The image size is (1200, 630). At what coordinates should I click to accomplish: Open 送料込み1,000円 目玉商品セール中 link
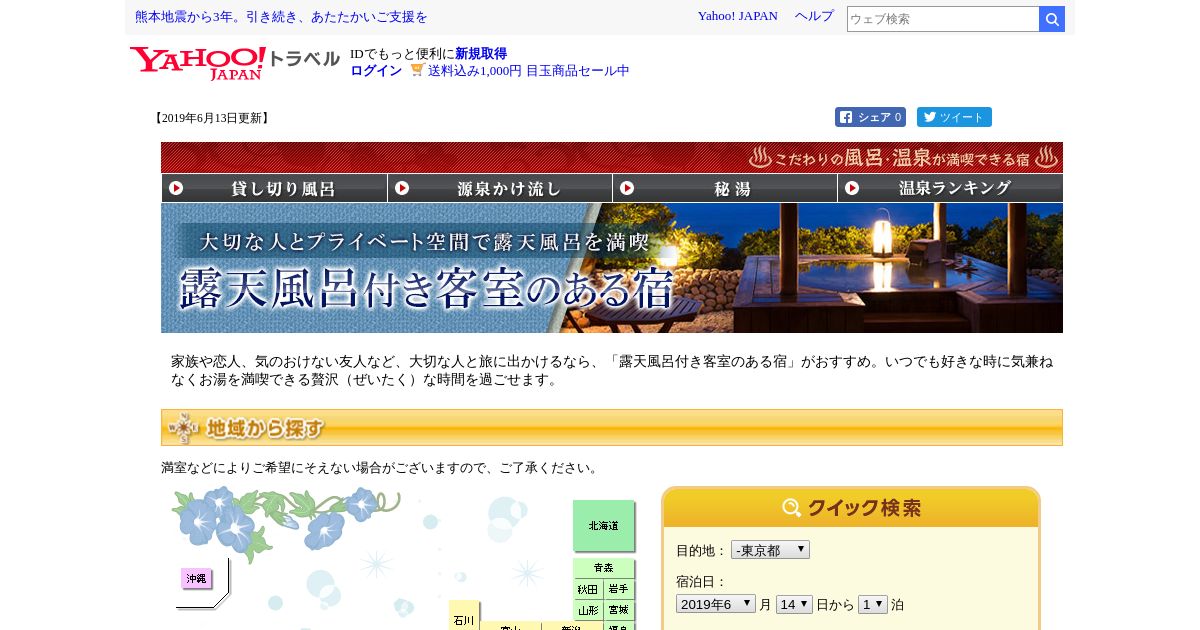point(529,71)
